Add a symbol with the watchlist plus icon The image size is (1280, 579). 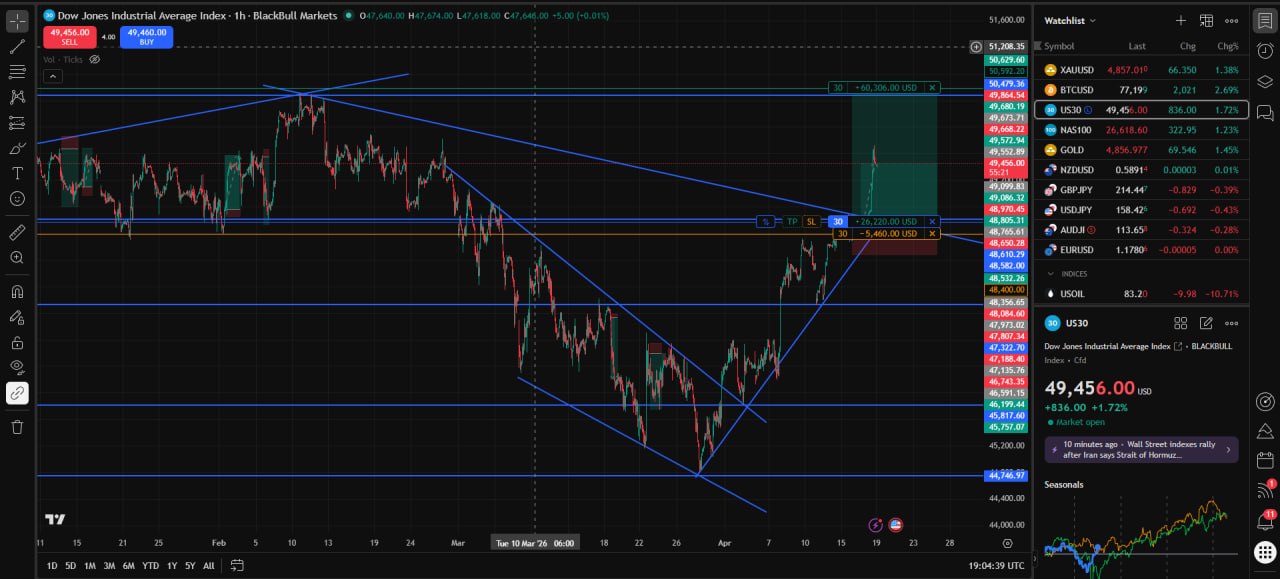[1180, 20]
